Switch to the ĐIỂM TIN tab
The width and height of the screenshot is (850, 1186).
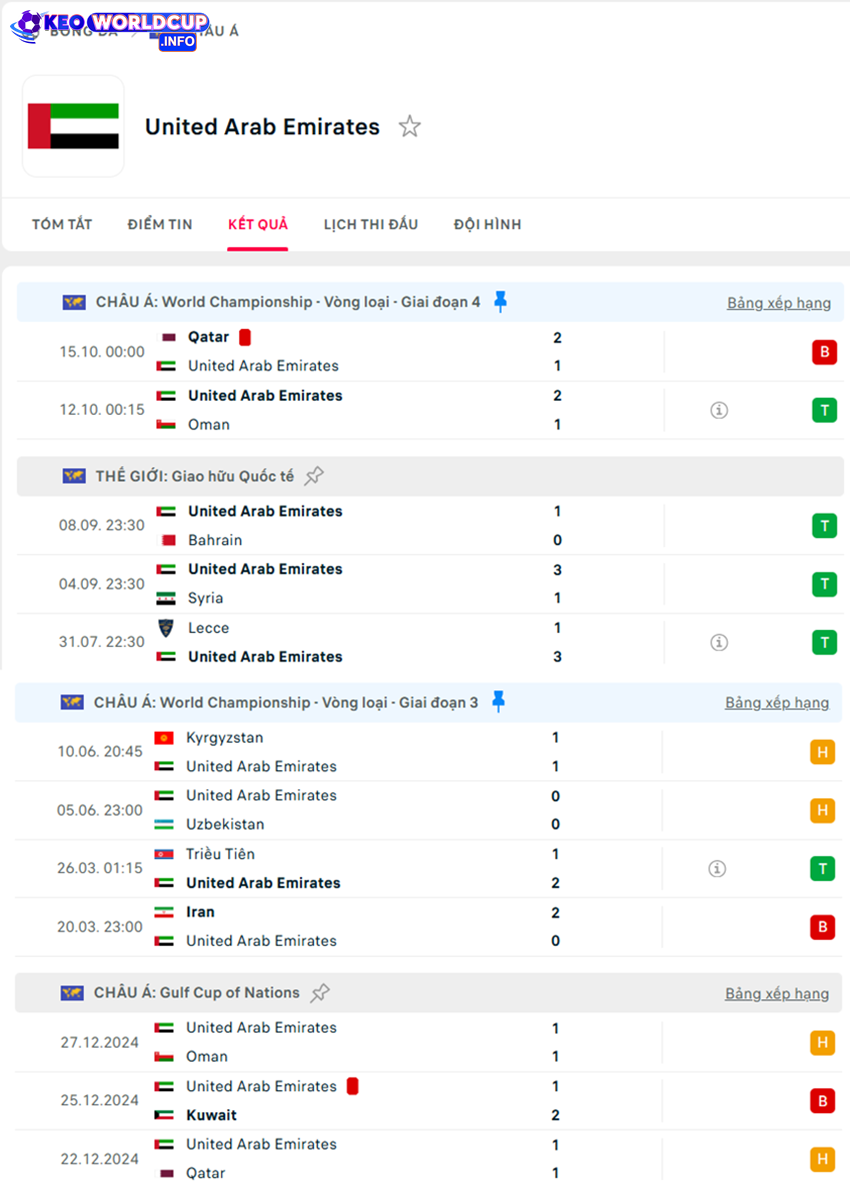(x=160, y=225)
